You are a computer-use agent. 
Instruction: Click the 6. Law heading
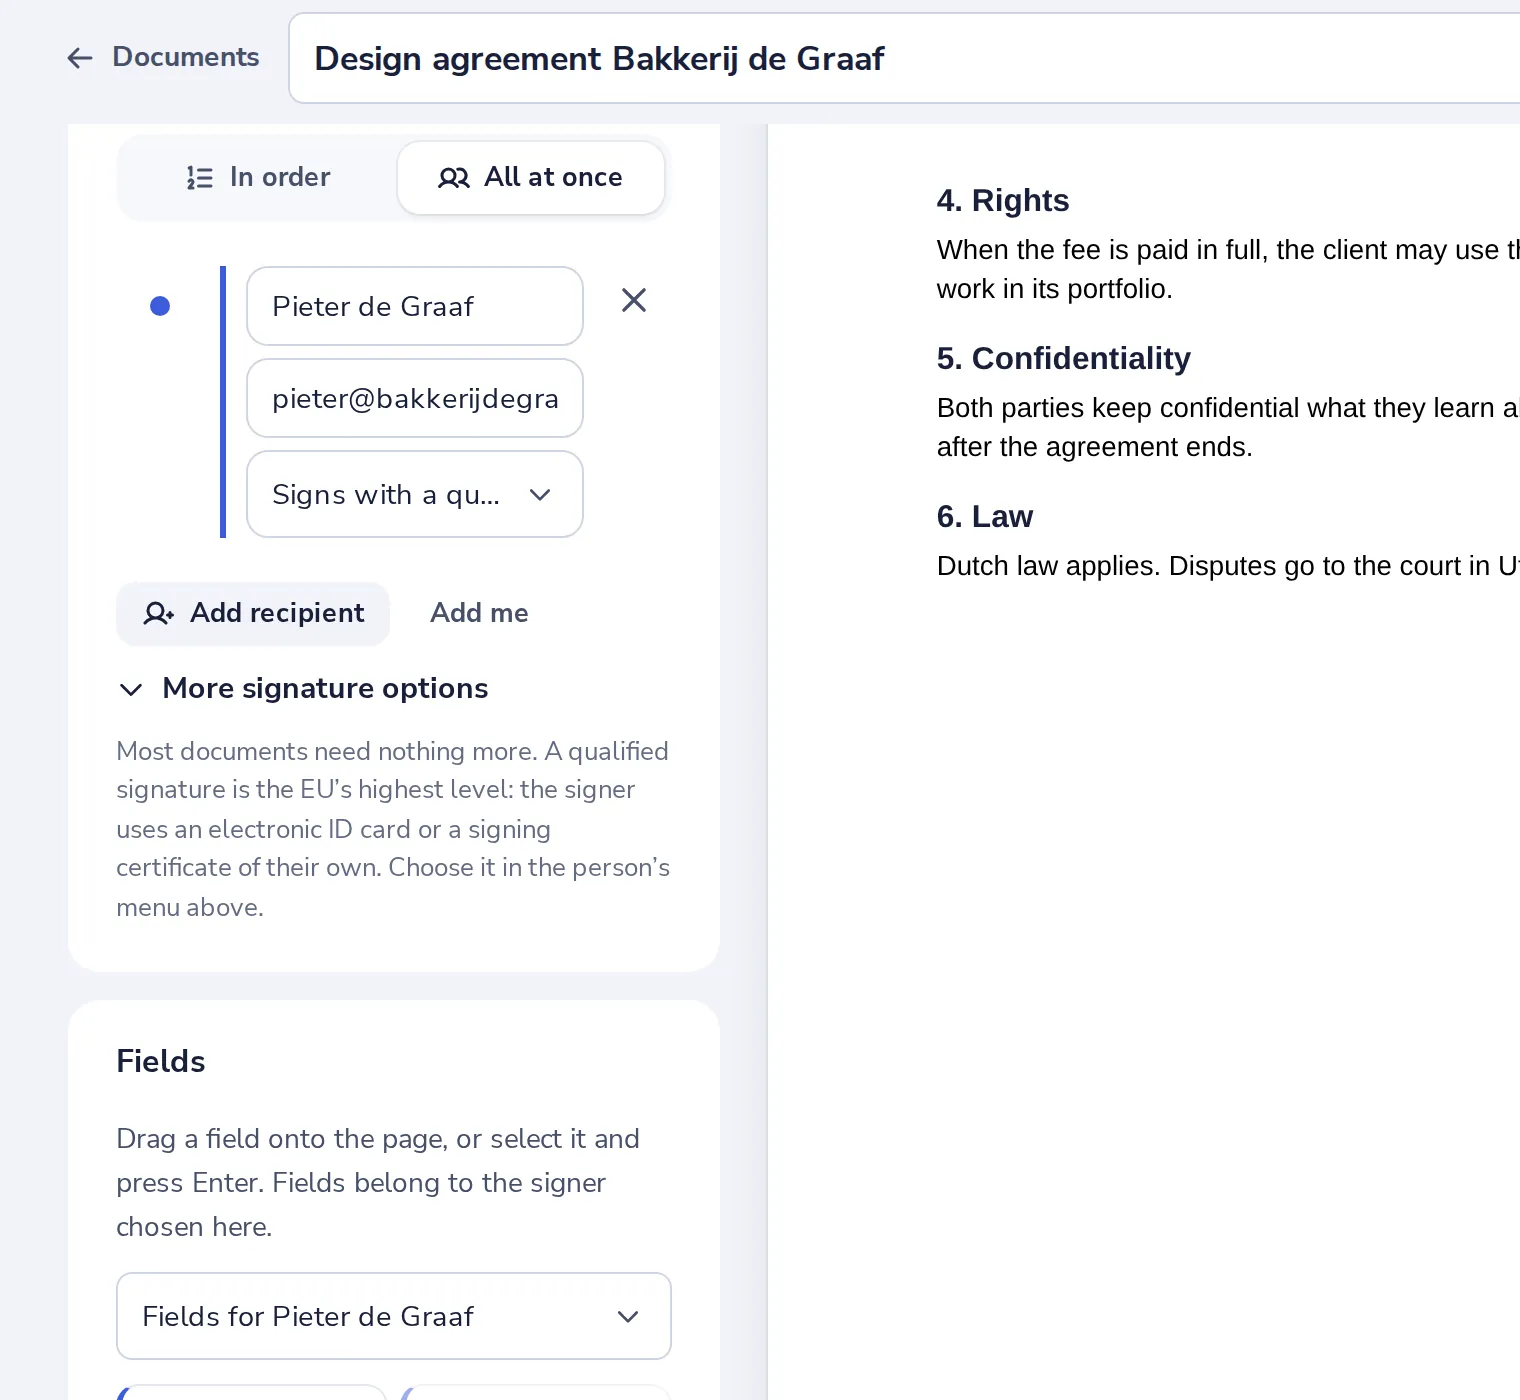pos(985,516)
